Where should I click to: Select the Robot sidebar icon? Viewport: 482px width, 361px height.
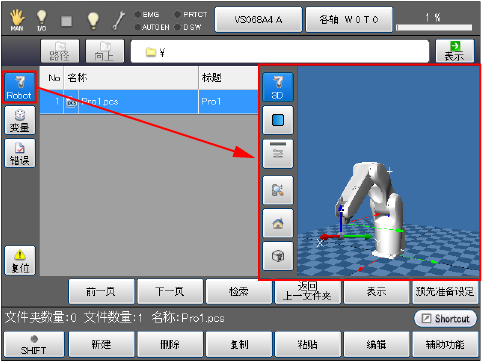[20, 87]
